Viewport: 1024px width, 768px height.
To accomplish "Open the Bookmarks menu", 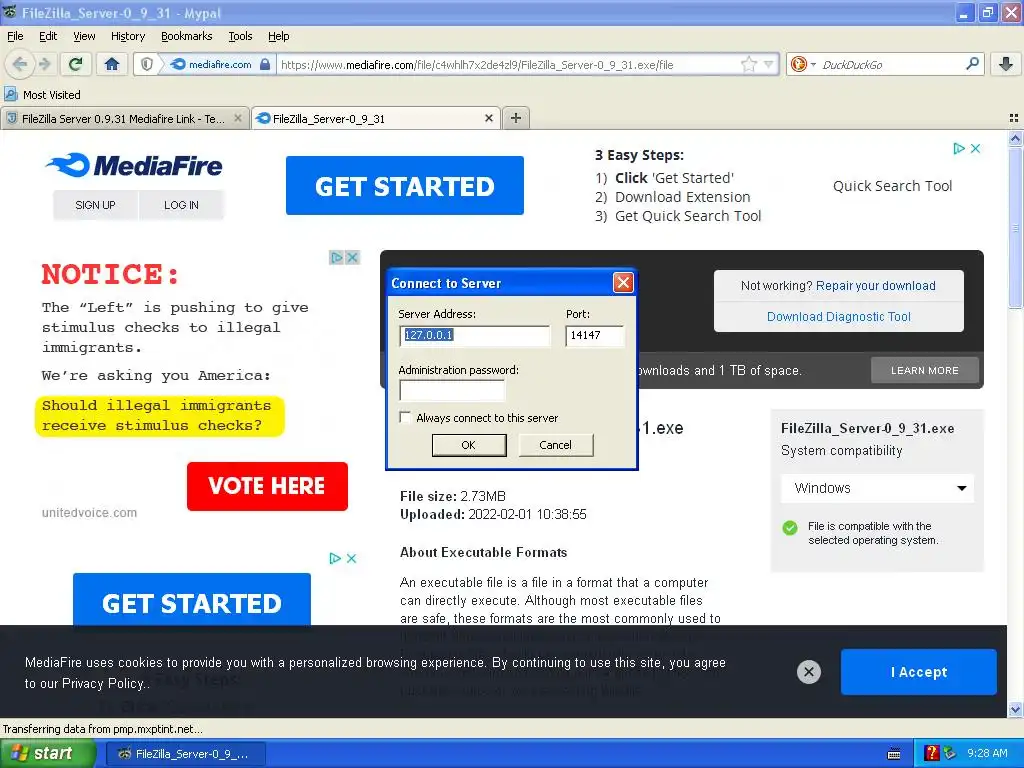I will (186, 36).
